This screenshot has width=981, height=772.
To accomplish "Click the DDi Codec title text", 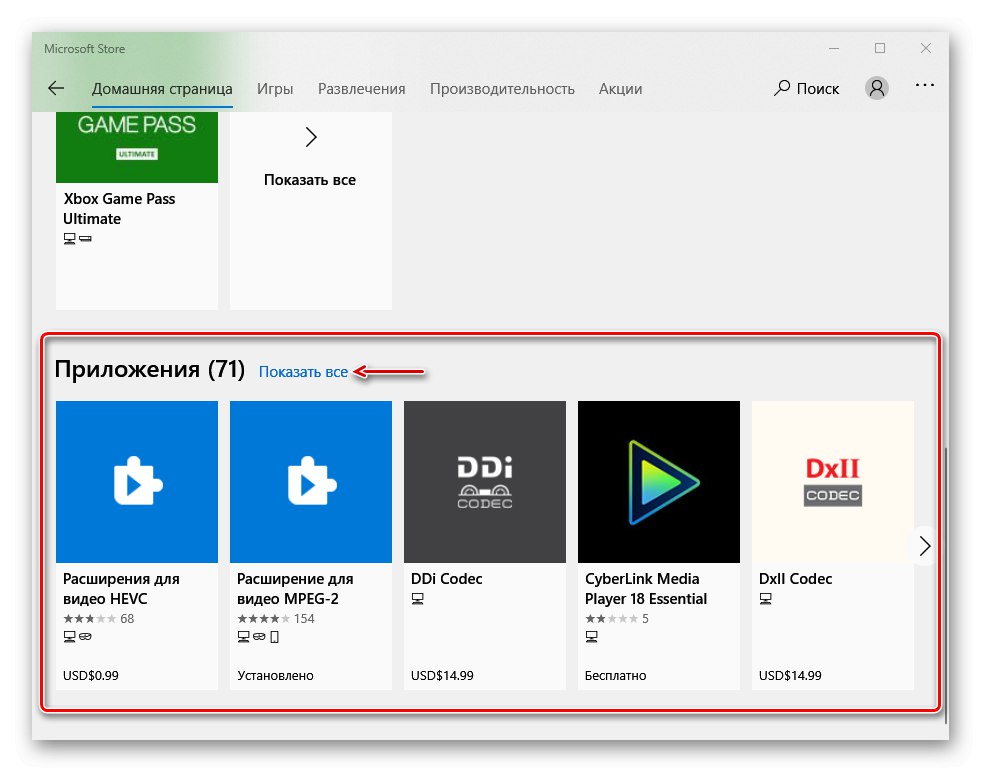I will coord(447,579).
